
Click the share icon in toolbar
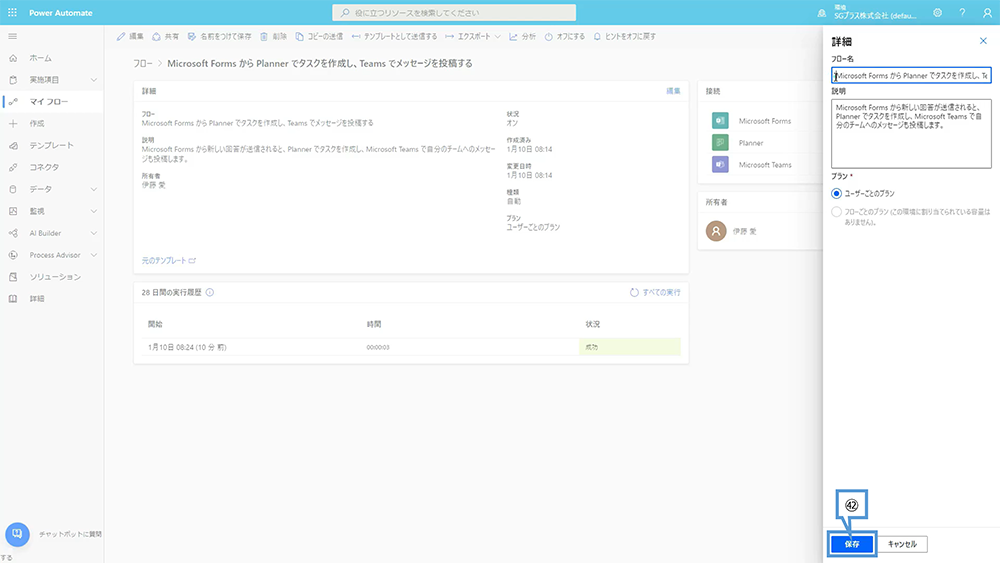(156, 36)
